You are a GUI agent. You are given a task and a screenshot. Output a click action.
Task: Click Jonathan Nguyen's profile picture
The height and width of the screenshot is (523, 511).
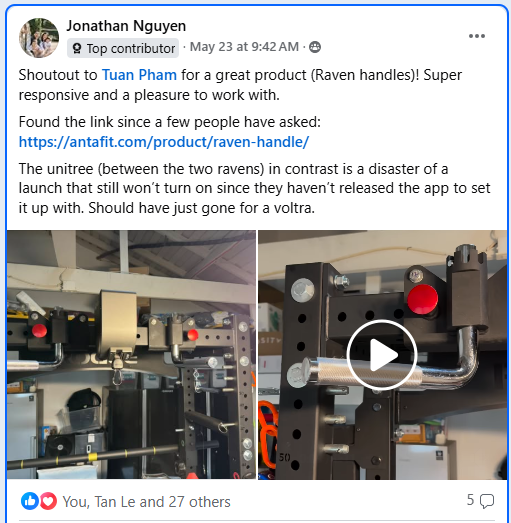coord(39,38)
